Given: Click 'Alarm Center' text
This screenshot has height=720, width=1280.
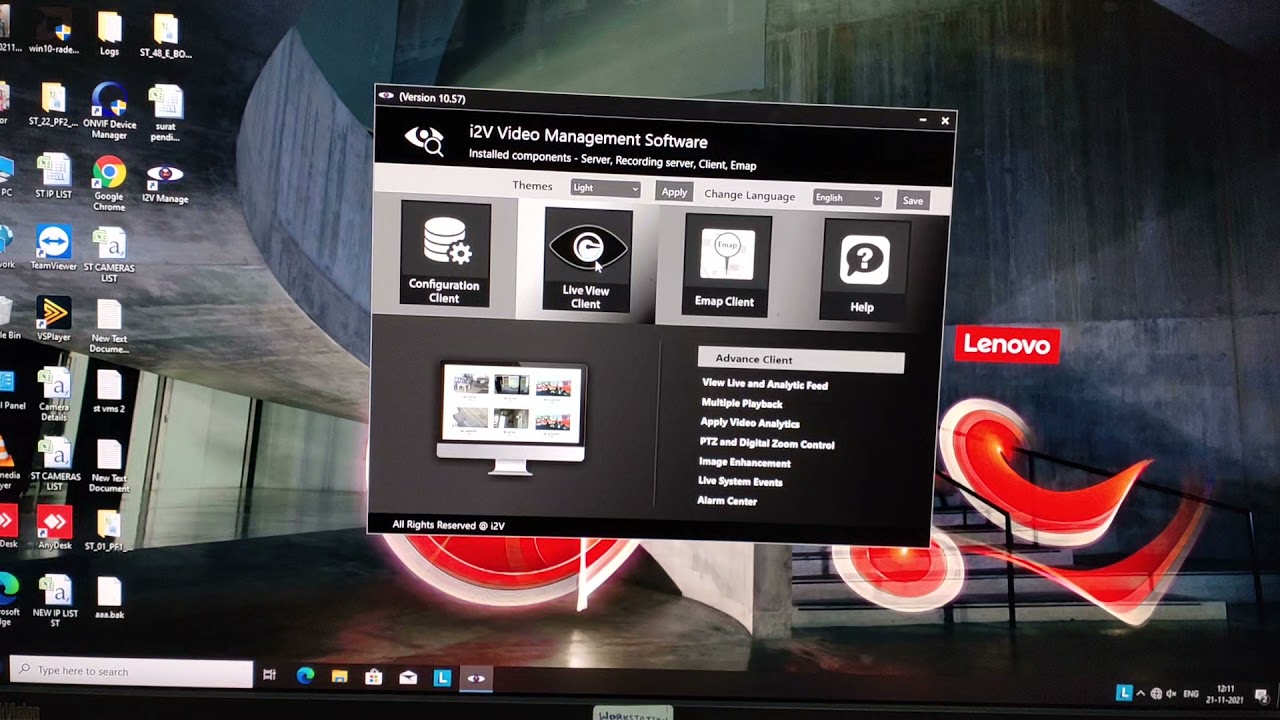Looking at the screenshot, I should tap(727, 501).
